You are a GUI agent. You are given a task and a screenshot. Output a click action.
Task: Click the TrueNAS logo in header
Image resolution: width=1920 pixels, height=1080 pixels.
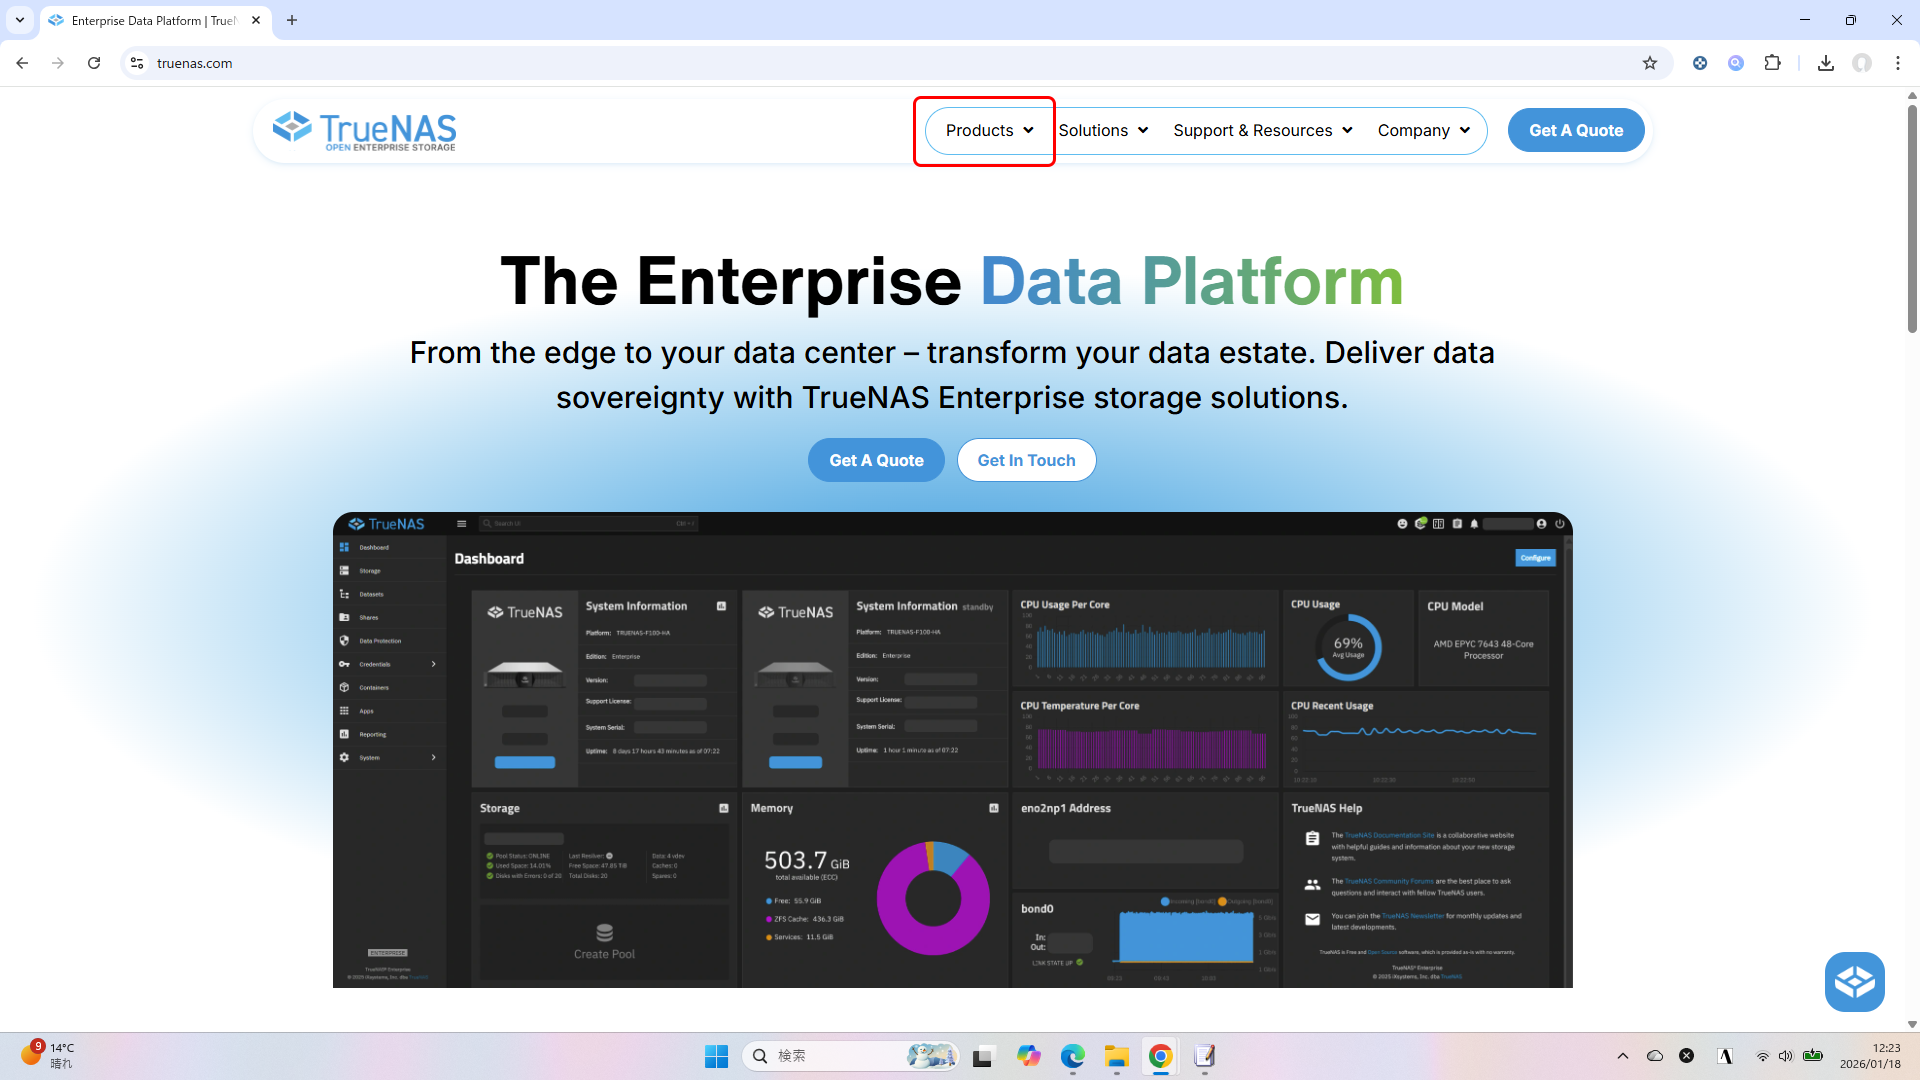click(364, 130)
